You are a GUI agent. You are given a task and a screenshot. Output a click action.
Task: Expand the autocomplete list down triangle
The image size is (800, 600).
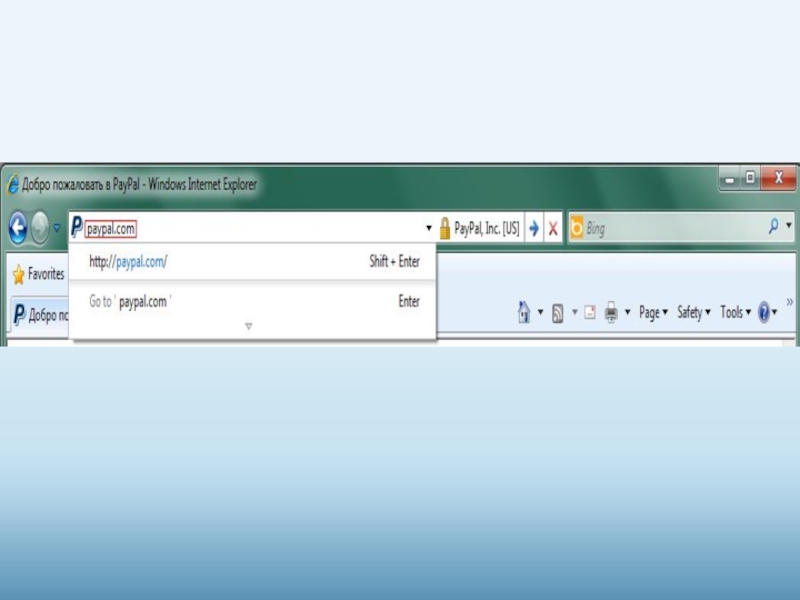point(248,326)
